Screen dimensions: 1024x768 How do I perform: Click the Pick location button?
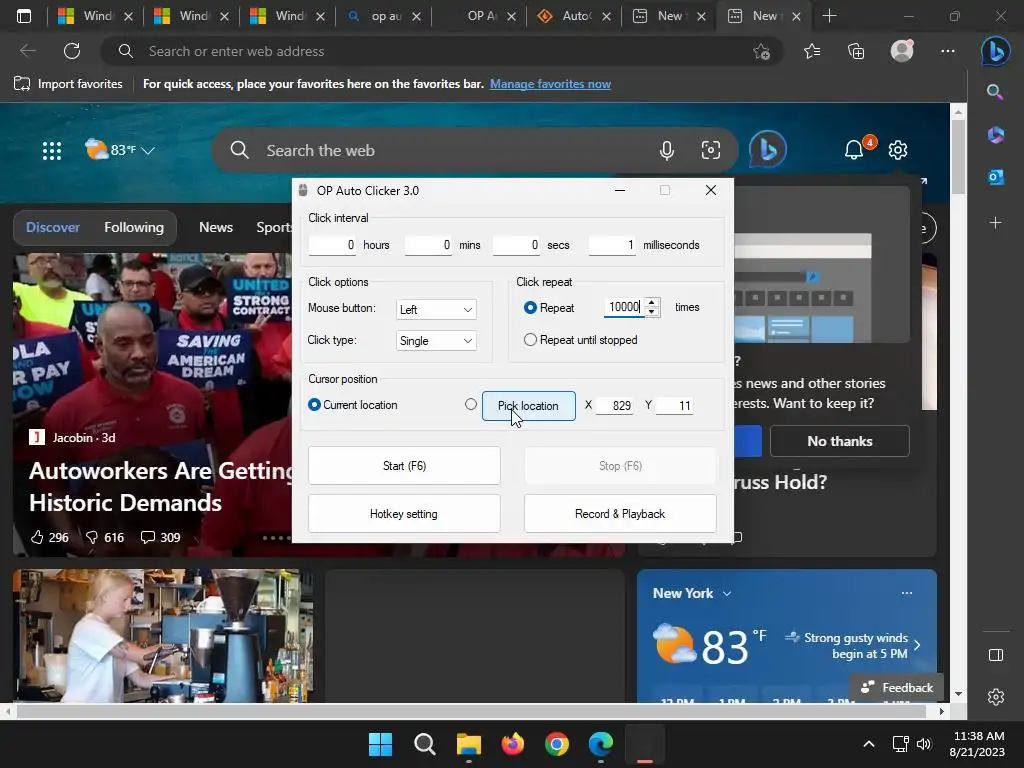coord(529,406)
